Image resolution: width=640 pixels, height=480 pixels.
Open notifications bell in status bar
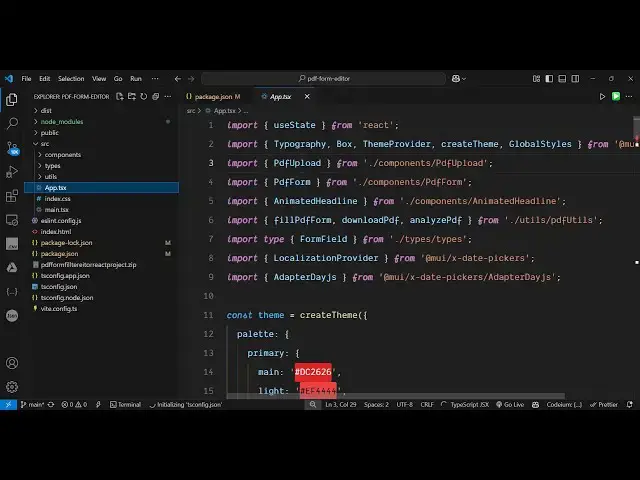[630, 404]
